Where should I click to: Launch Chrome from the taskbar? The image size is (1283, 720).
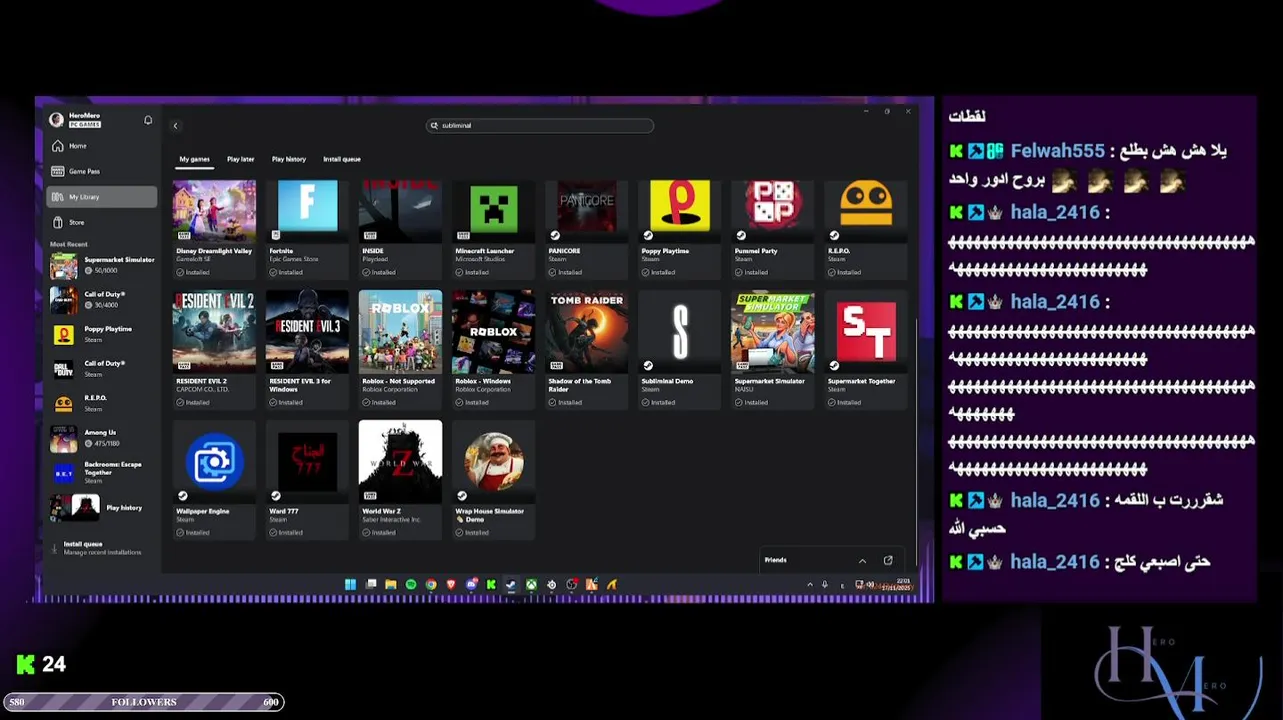pos(431,585)
